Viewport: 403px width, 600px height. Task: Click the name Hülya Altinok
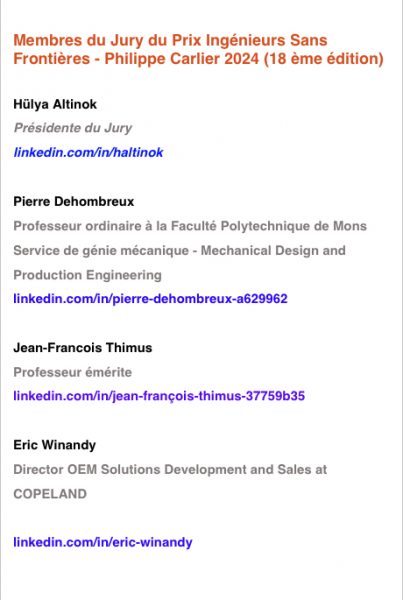pos(55,104)
